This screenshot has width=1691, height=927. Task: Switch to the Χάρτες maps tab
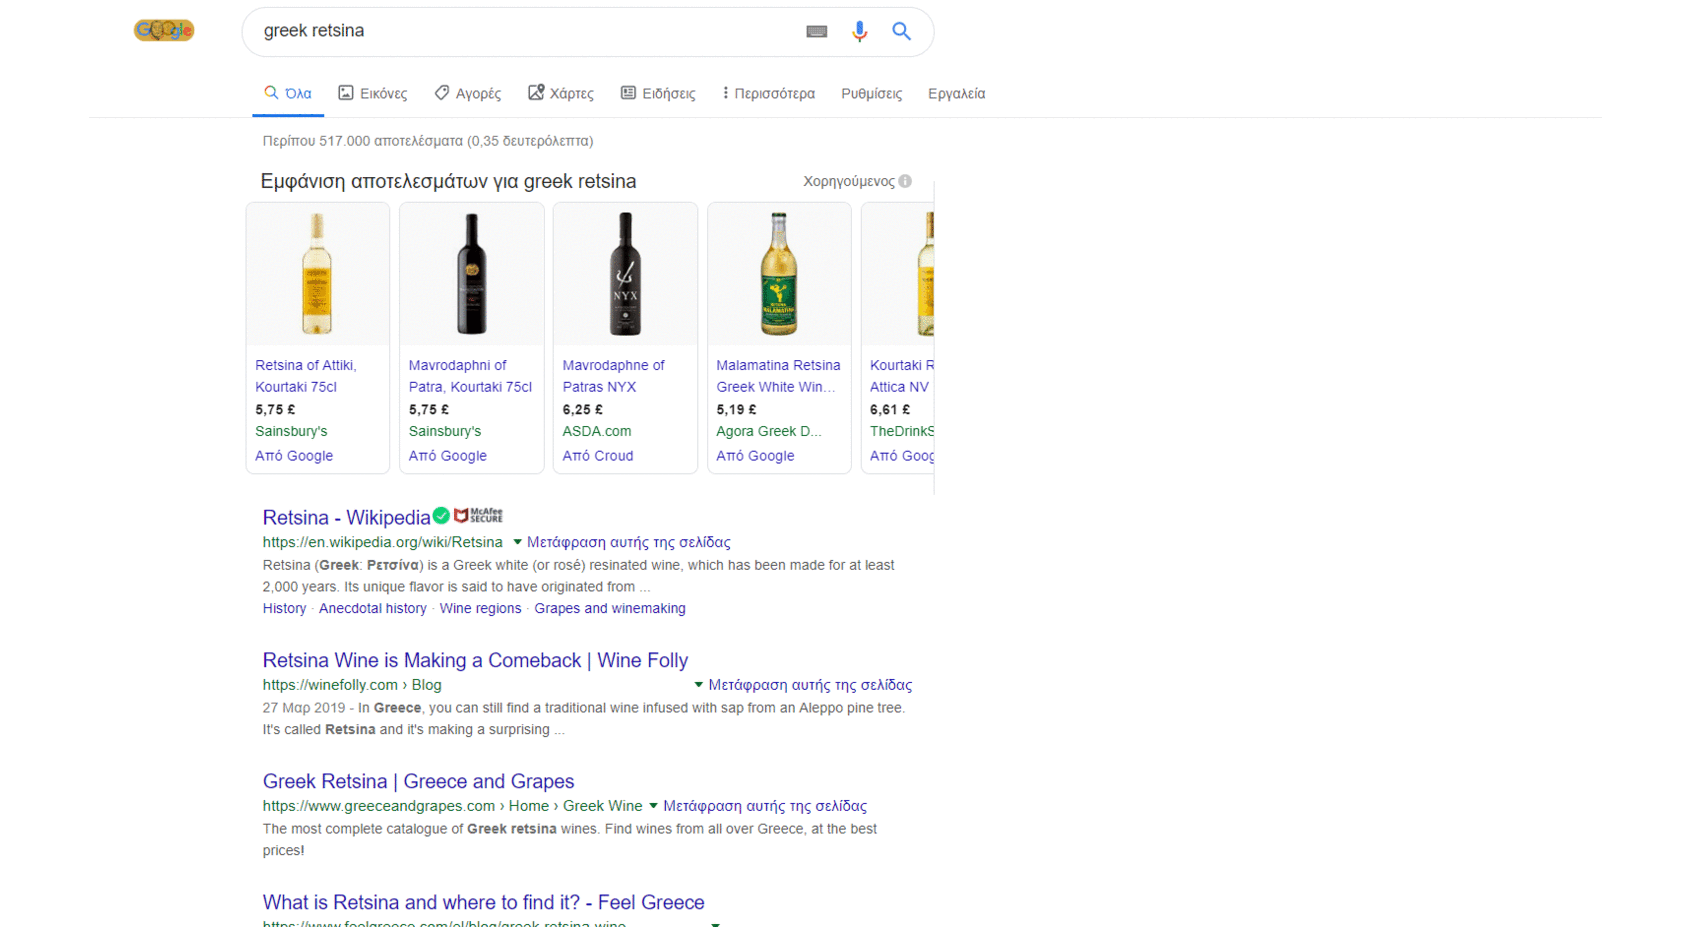[561, 93]
